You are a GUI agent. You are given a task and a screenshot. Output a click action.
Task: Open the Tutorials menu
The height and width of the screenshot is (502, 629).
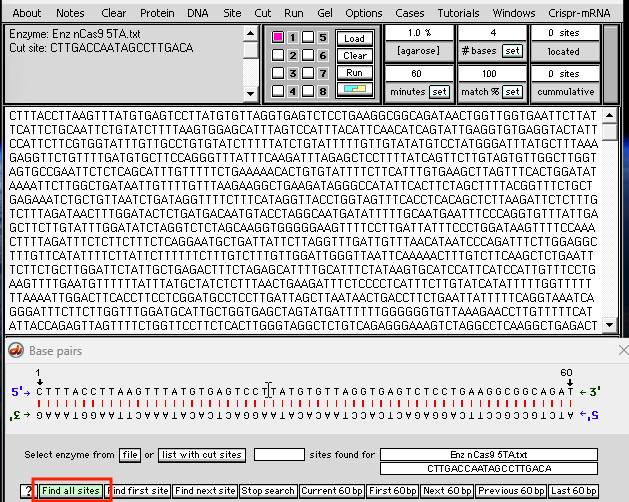(459, 13)
